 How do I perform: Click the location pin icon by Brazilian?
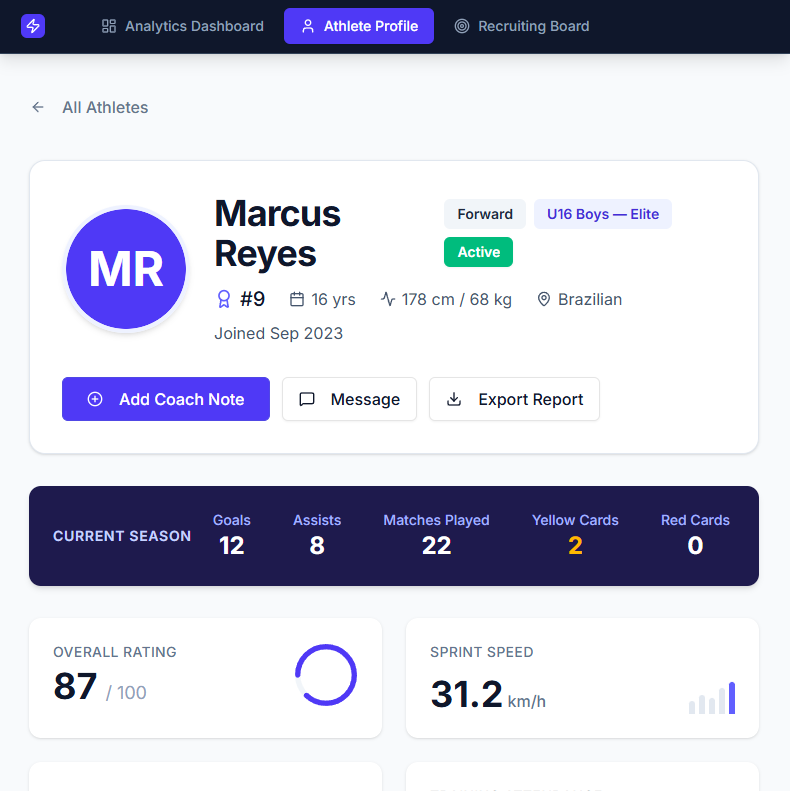544,299
